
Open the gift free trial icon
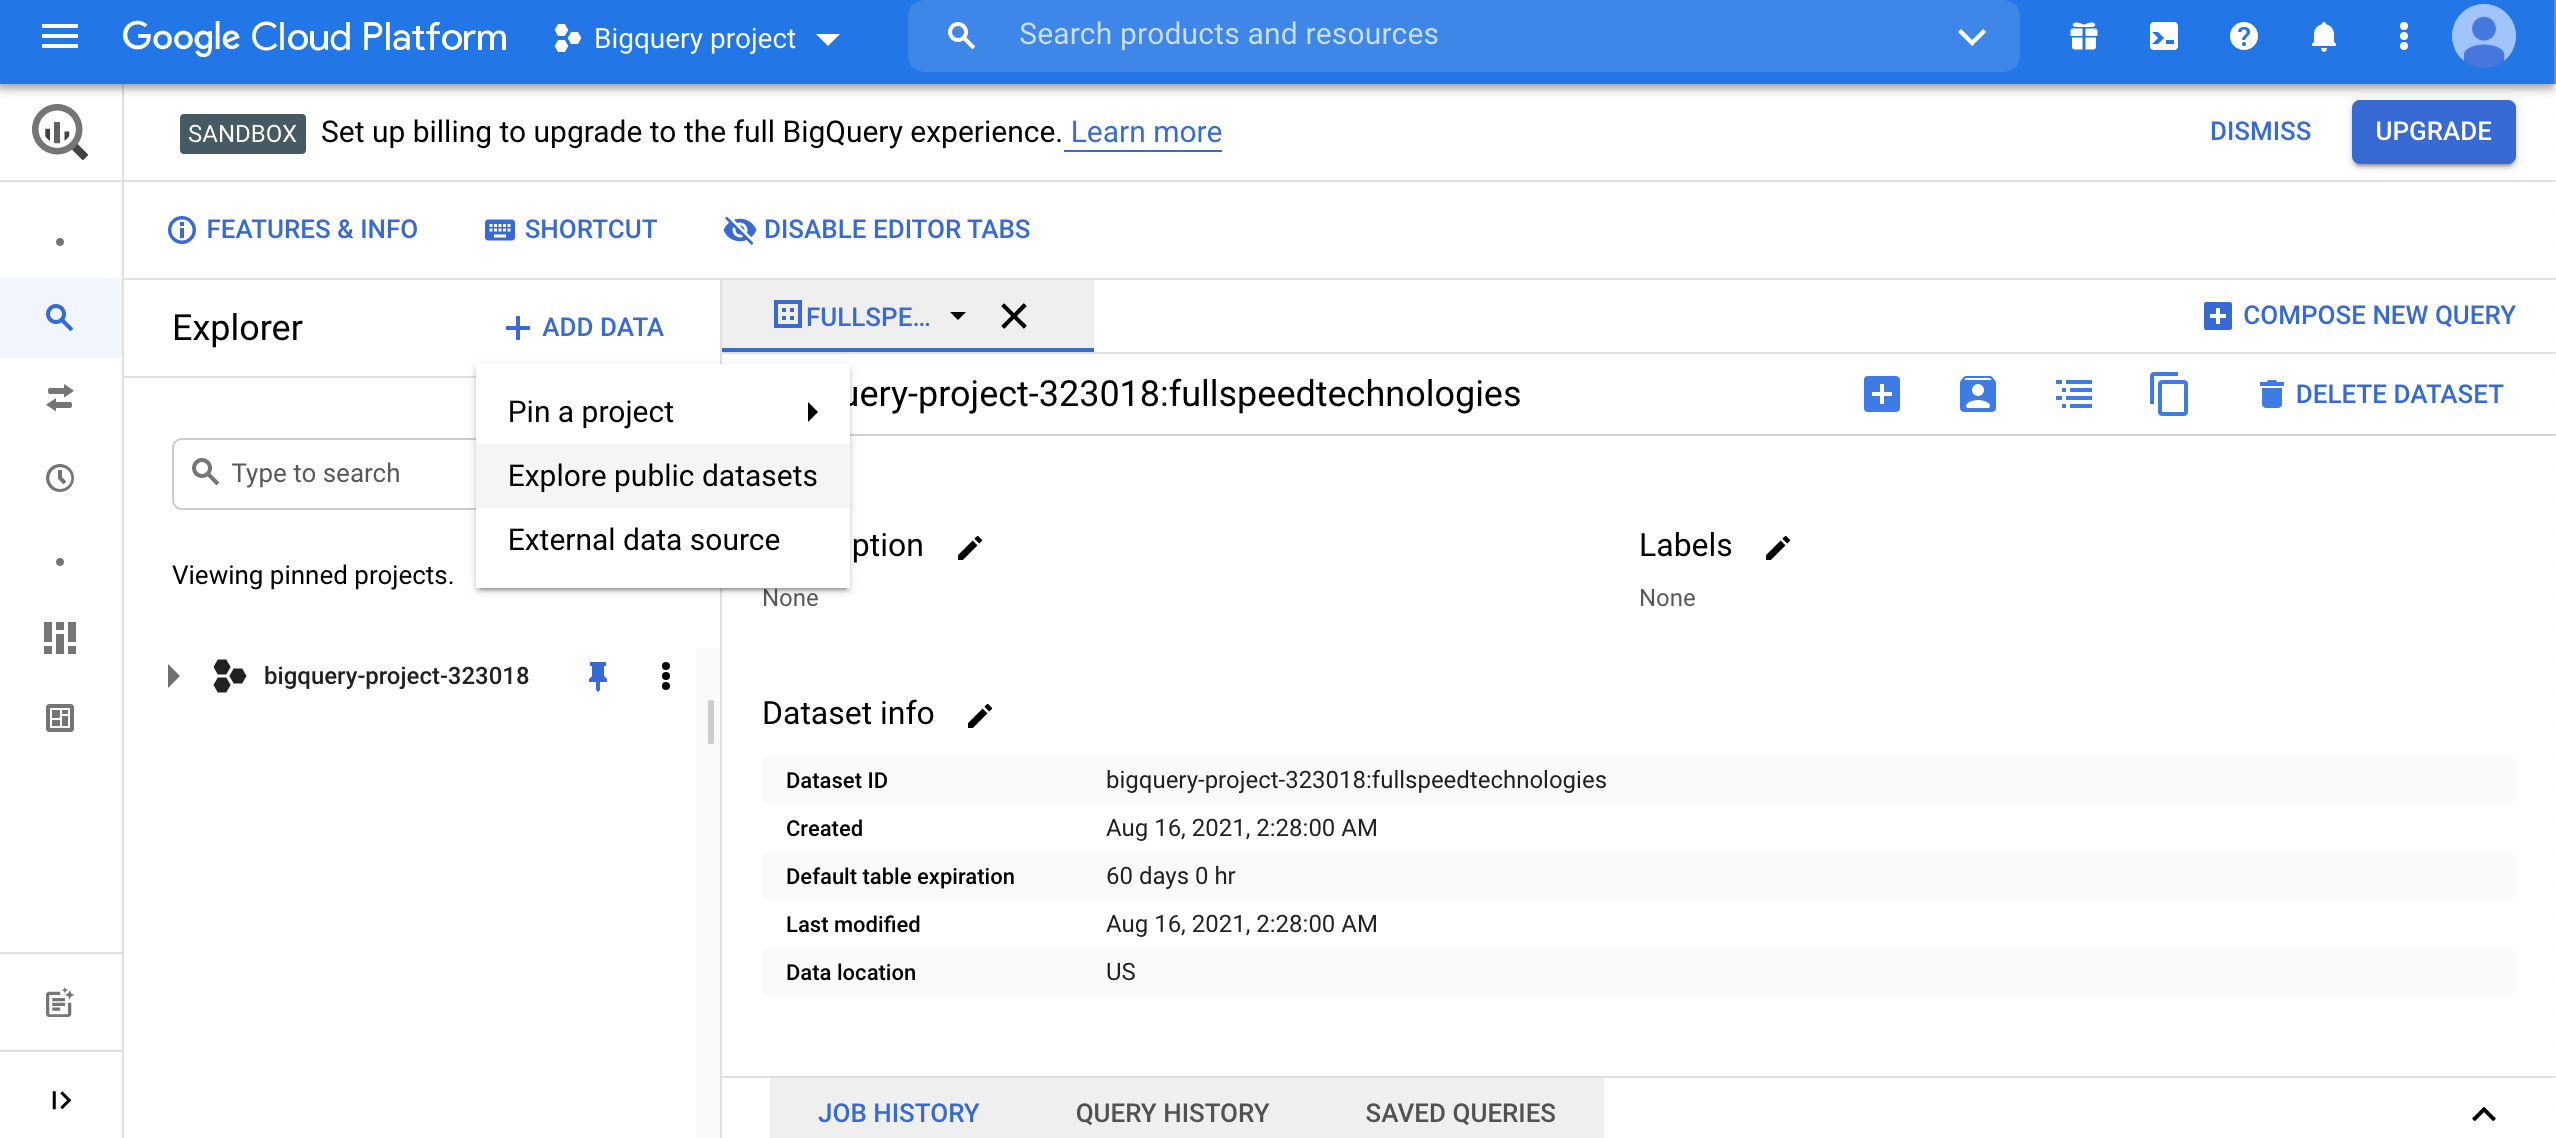pyautogui.click(x=2084, y=38)
